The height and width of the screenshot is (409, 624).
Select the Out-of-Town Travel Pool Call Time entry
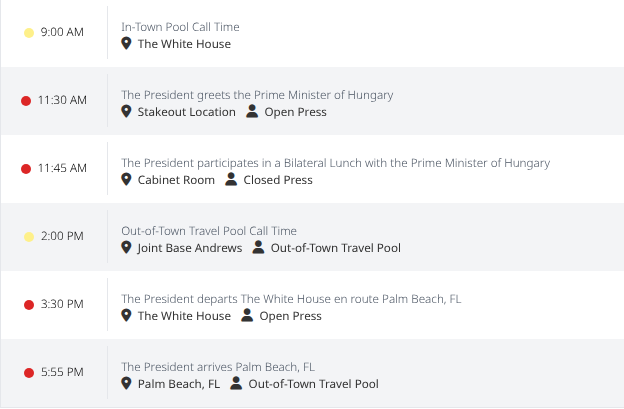tap(208, 231)
